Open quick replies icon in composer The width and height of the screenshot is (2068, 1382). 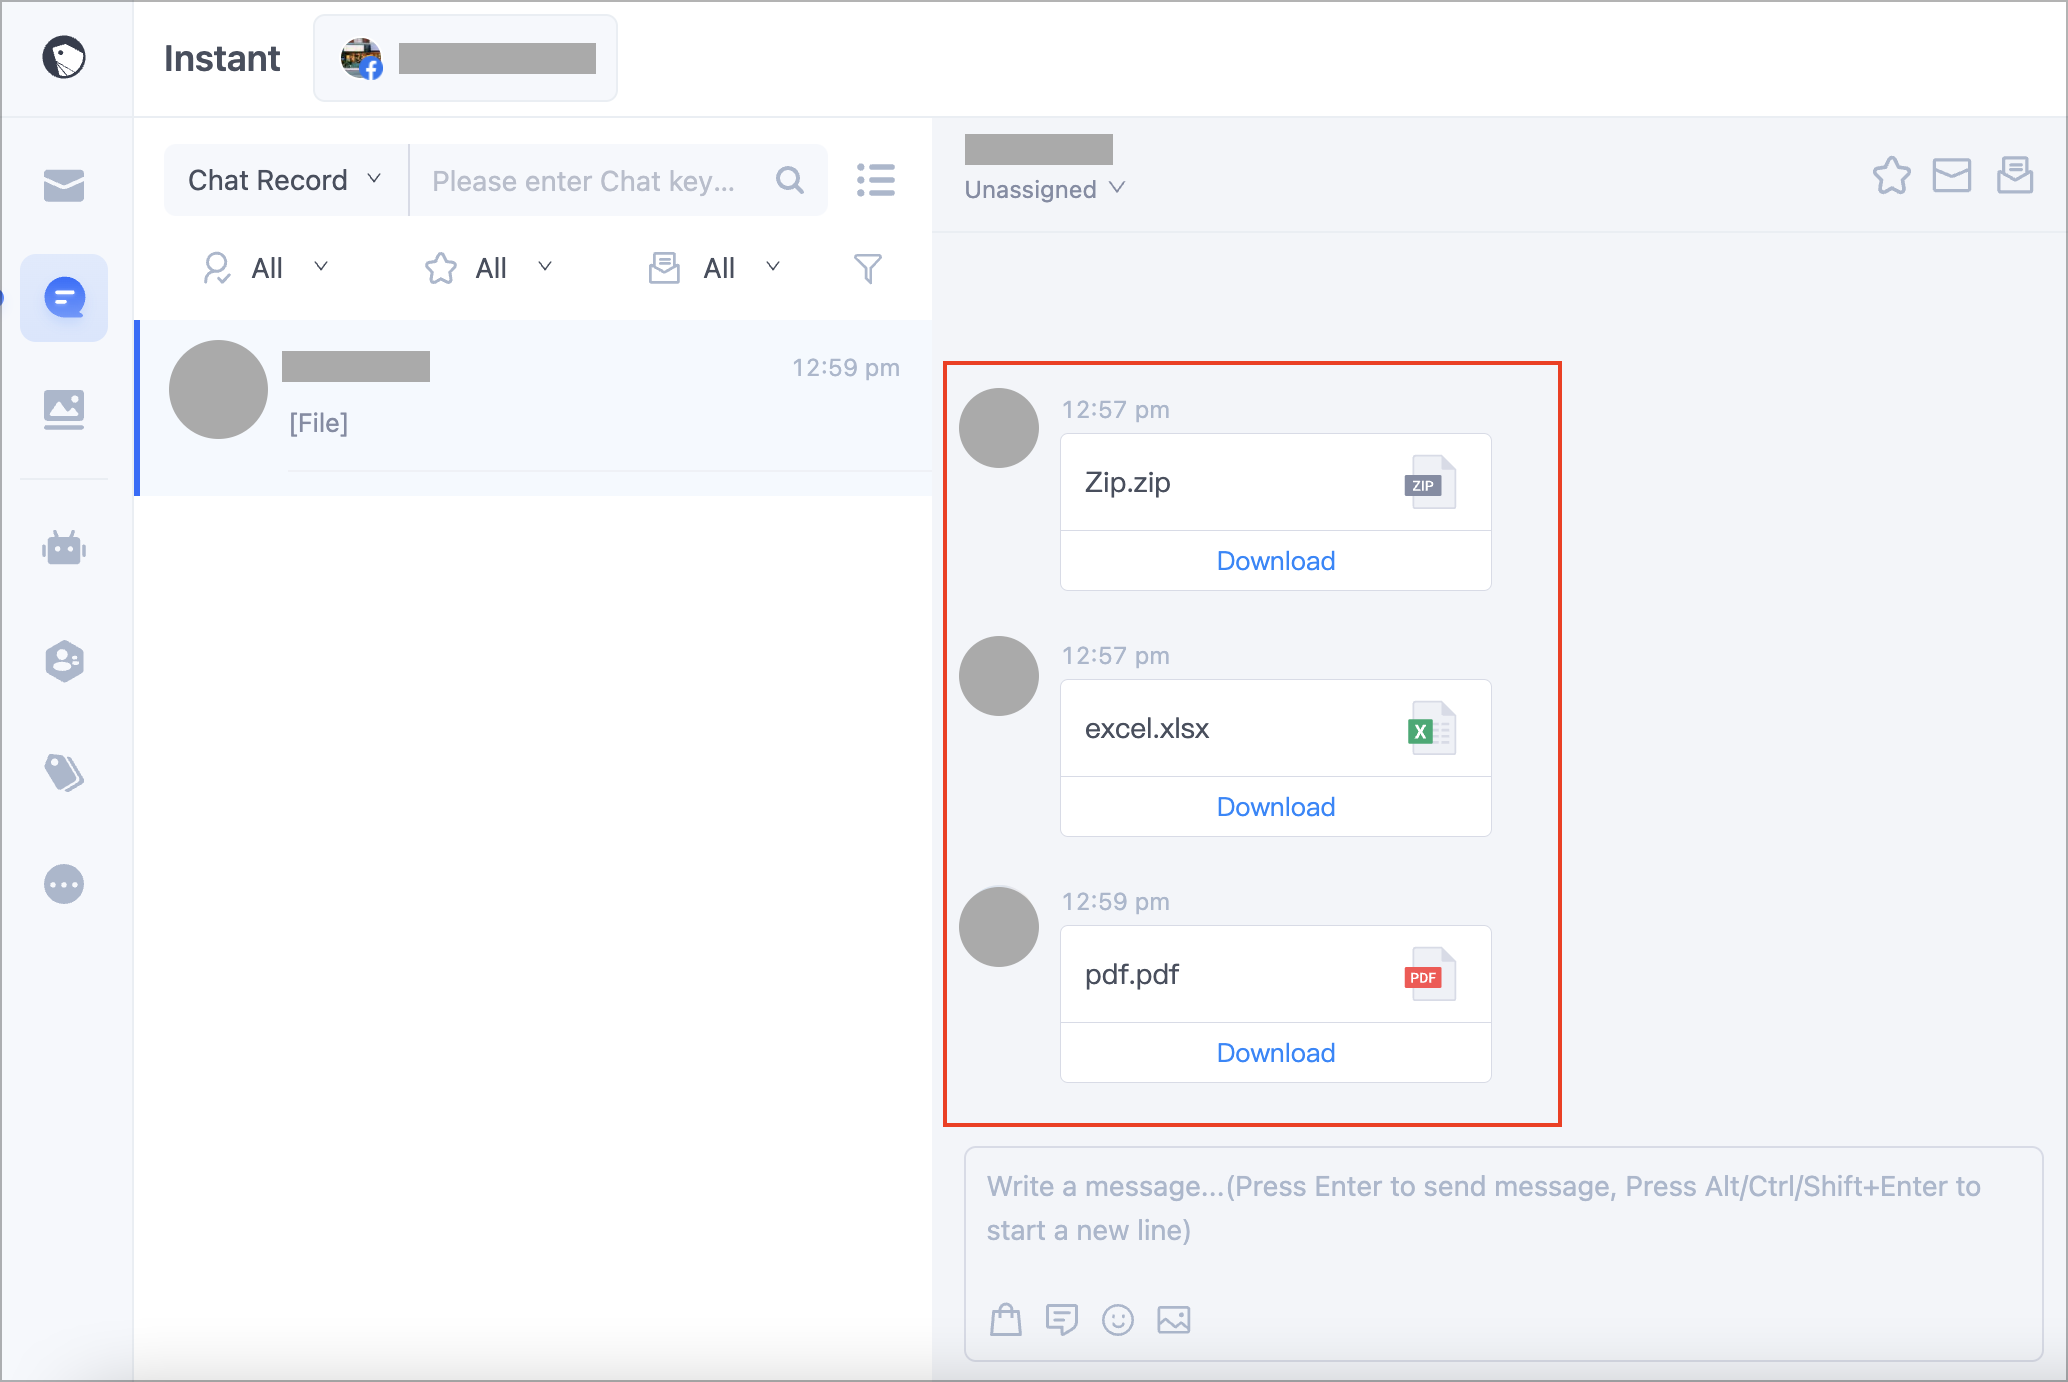pos(1062,1320)
